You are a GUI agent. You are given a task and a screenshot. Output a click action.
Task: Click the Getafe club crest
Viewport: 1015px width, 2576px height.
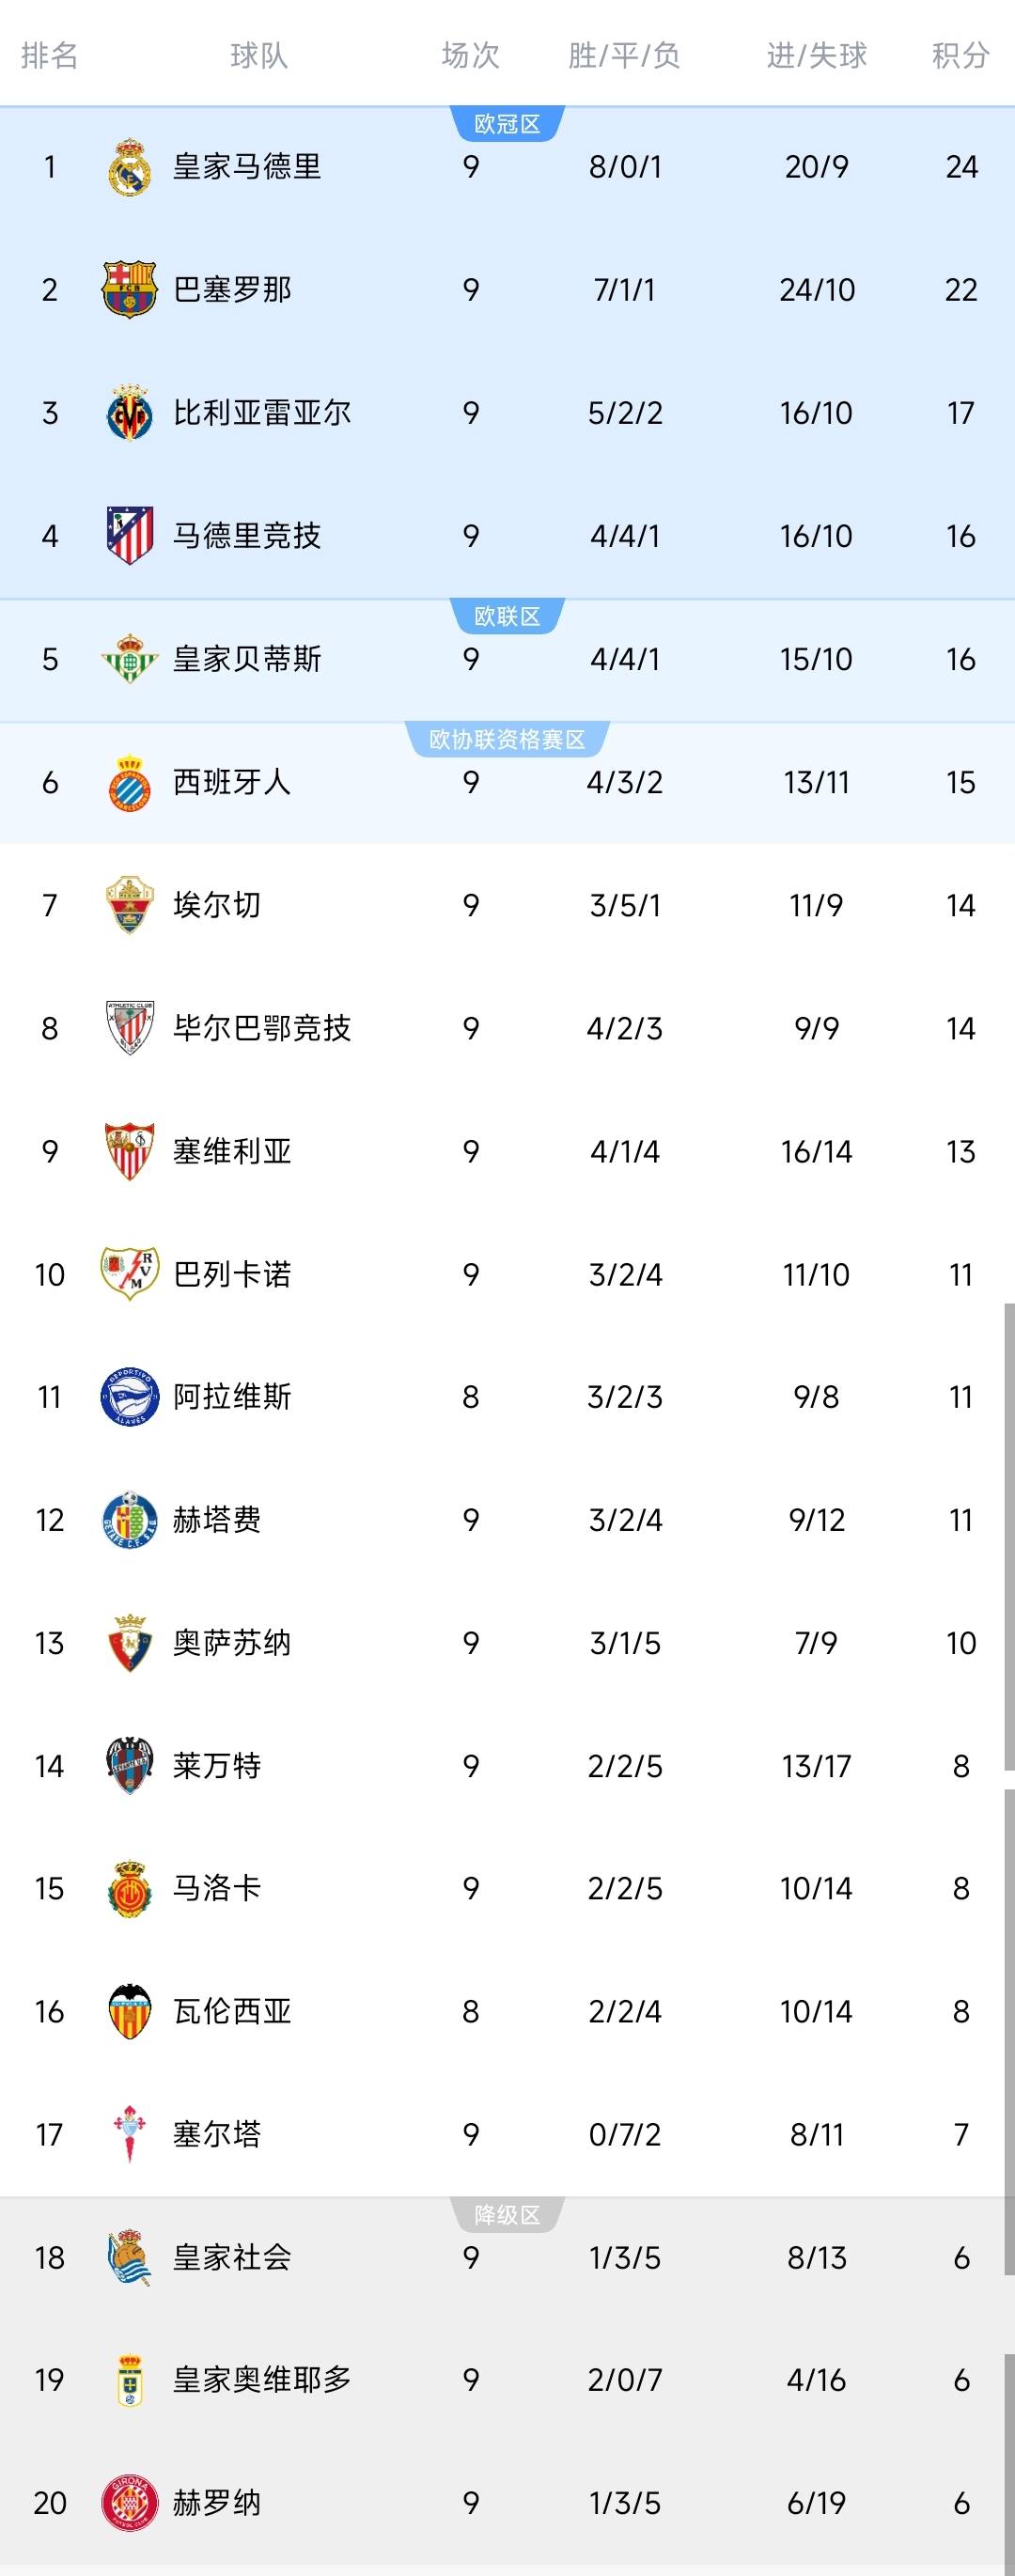click(130, 1520)
